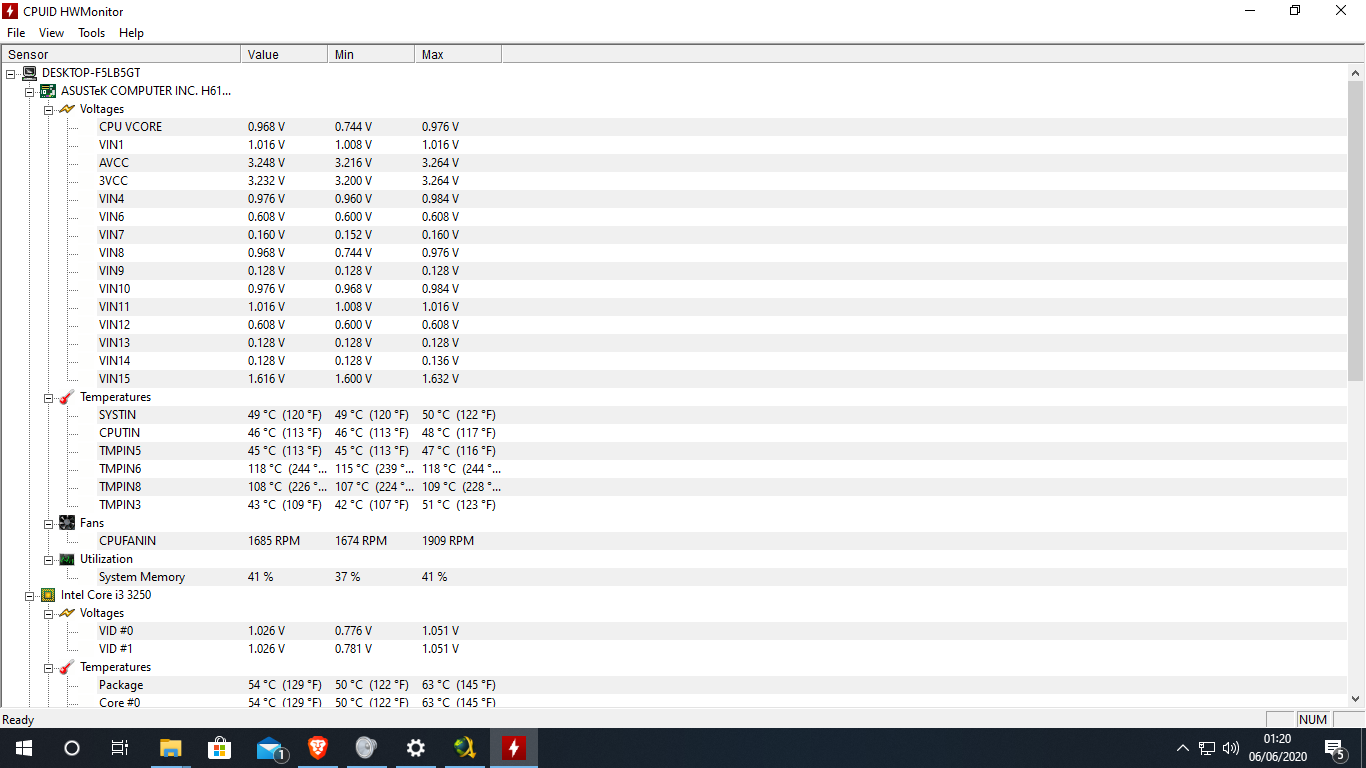The image size is (1366, 768).
Task: Open the Mail app in the taskbar
Action: [x=268, y=748]
